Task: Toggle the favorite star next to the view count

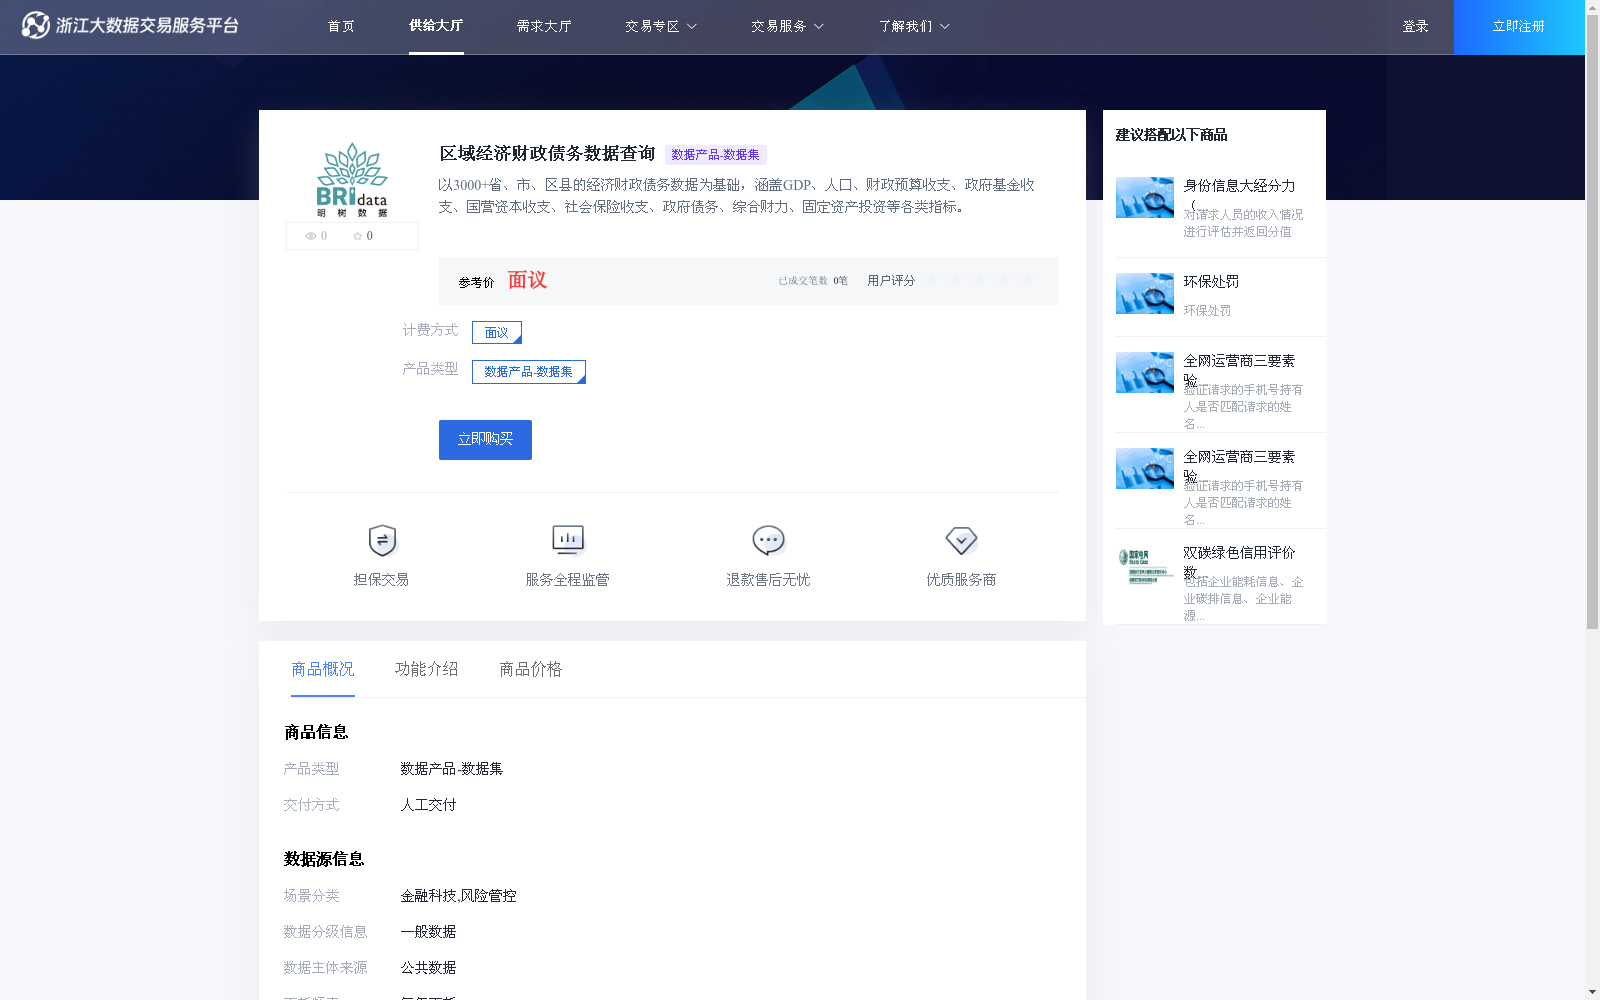Action: (358, 236)
